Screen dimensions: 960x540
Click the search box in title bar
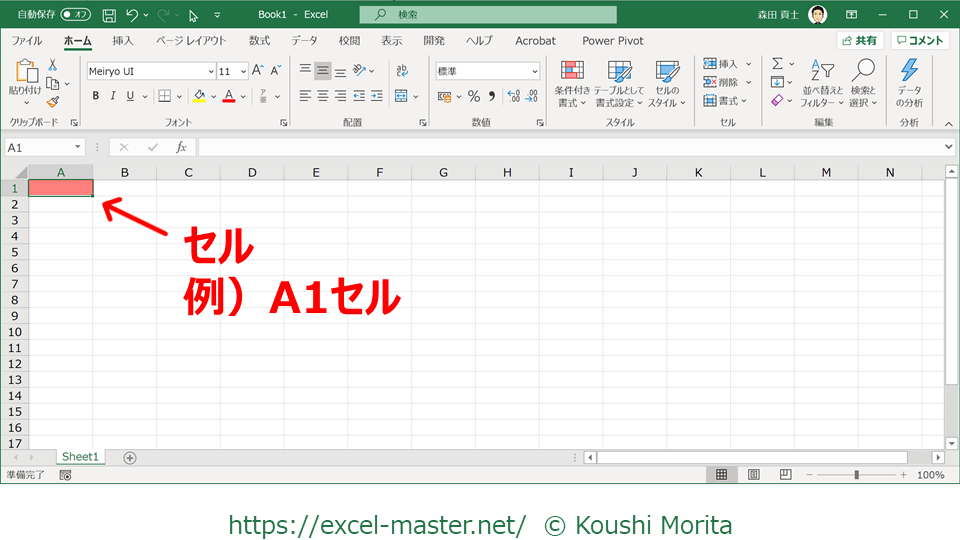tap(488, 15)
